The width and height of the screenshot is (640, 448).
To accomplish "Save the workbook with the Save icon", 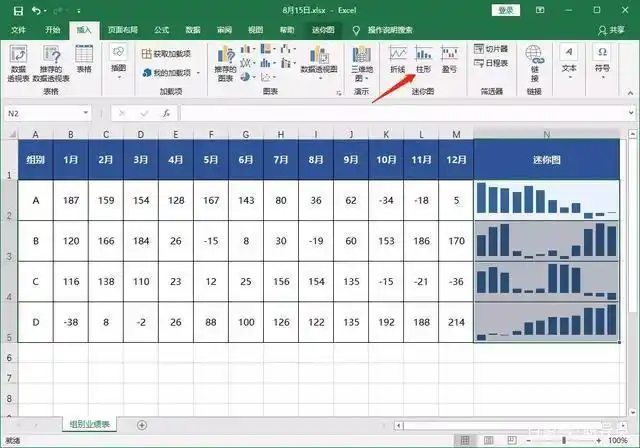I will 18,11.
